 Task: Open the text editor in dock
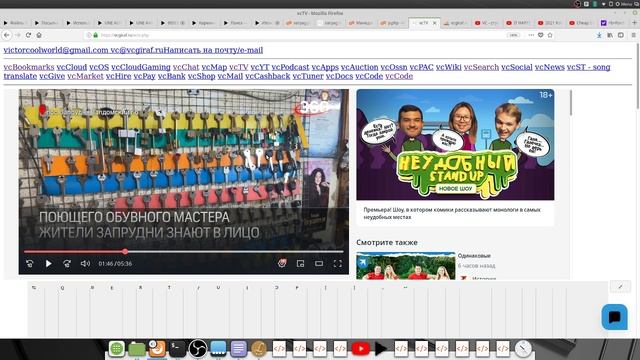click(238, 349)
